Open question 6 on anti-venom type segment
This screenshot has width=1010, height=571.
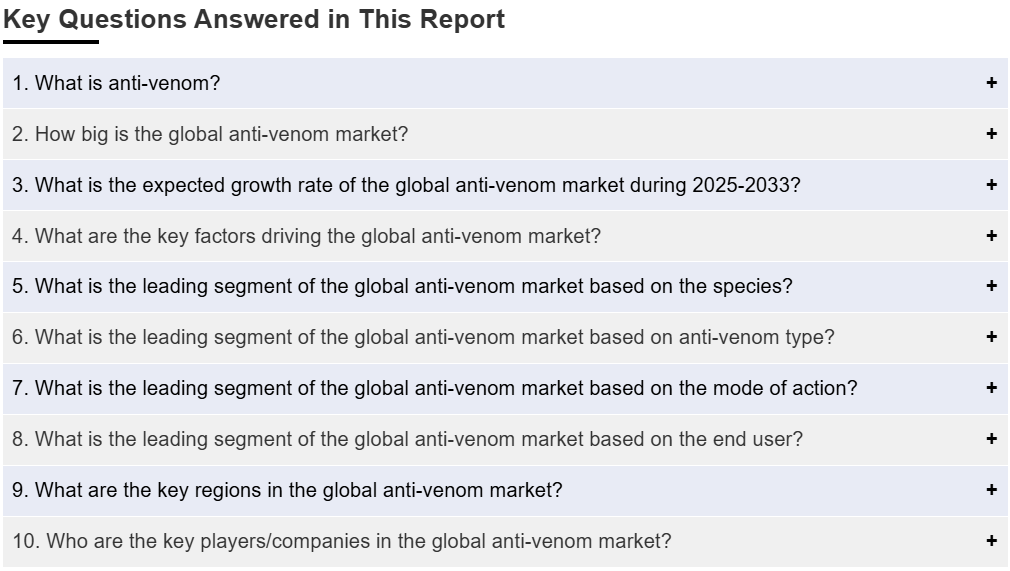505,337
